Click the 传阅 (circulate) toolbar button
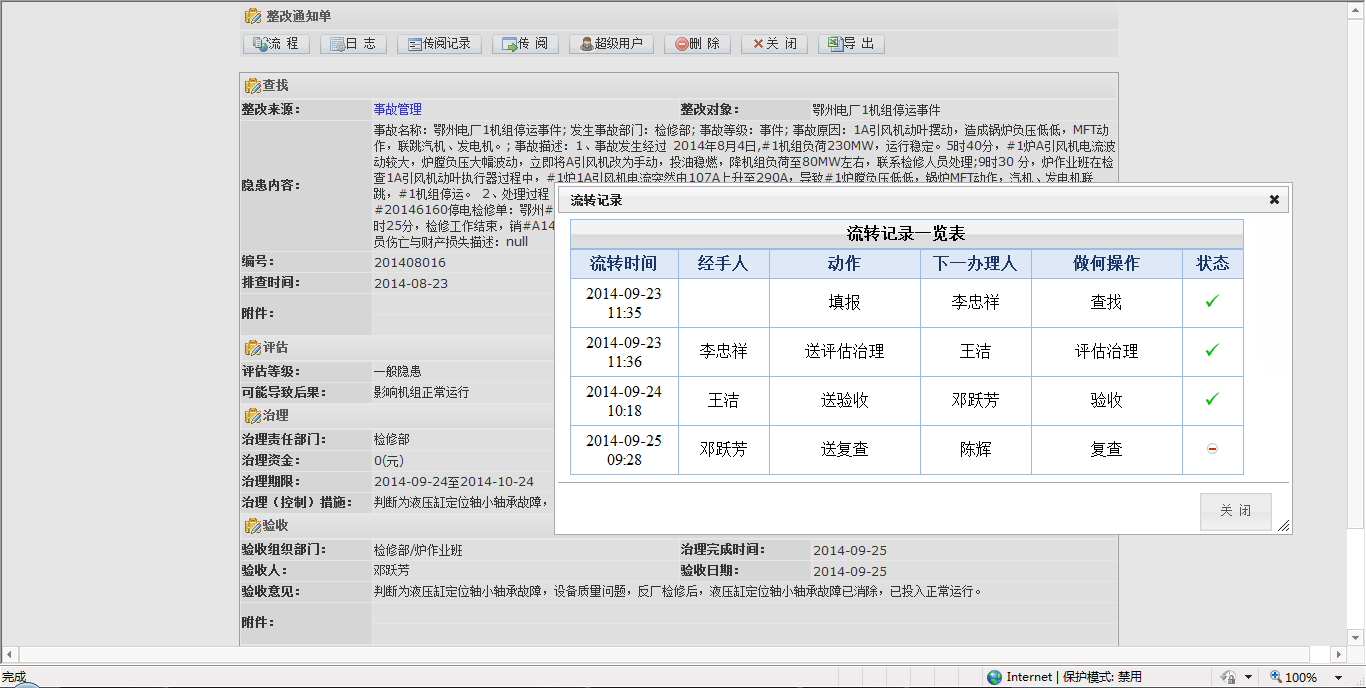Image resolution: width=1366 pixels, height=688 pixels. [525, 44]
